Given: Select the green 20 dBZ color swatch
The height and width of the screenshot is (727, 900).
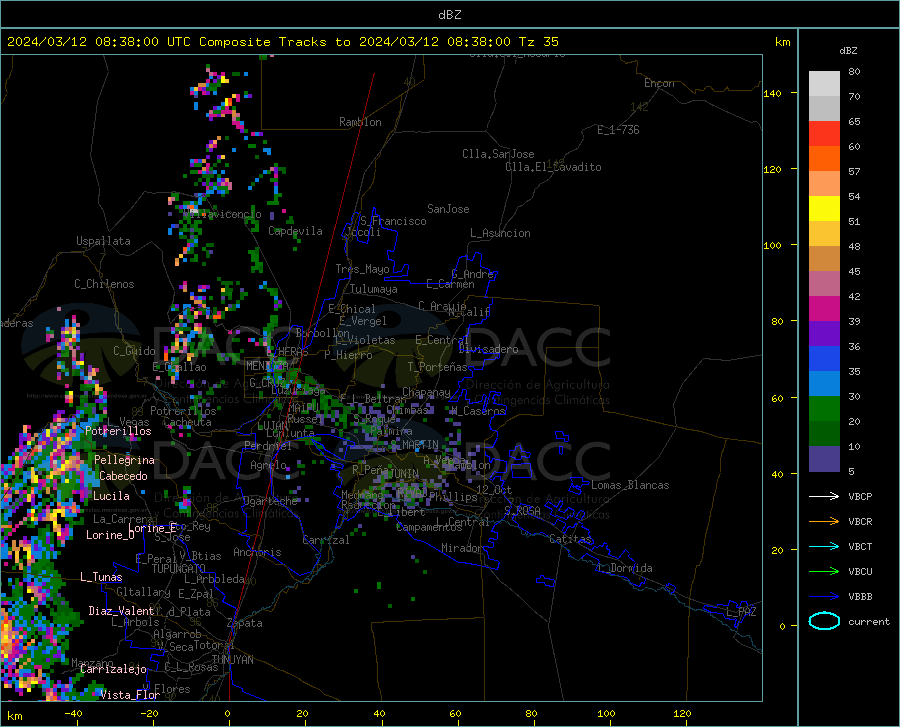Looking at the screenshot, I should [x=824, y=409].
